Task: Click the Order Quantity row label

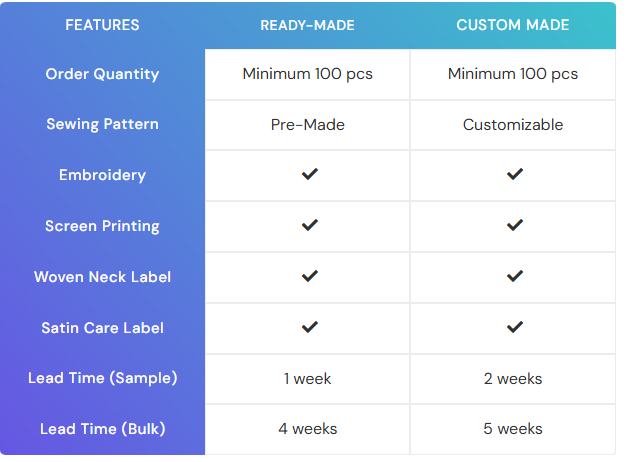Action: click(x=102, y=74)
